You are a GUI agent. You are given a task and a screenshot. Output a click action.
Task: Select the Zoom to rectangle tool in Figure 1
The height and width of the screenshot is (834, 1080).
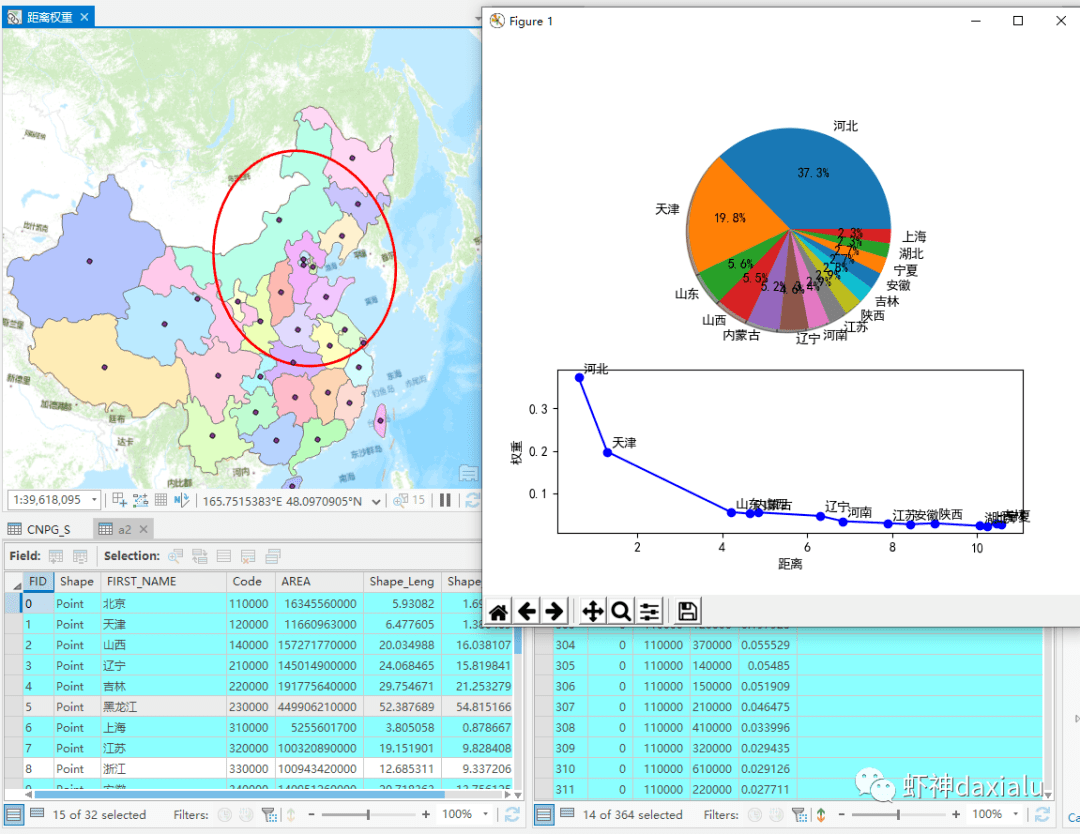(621, 611)
